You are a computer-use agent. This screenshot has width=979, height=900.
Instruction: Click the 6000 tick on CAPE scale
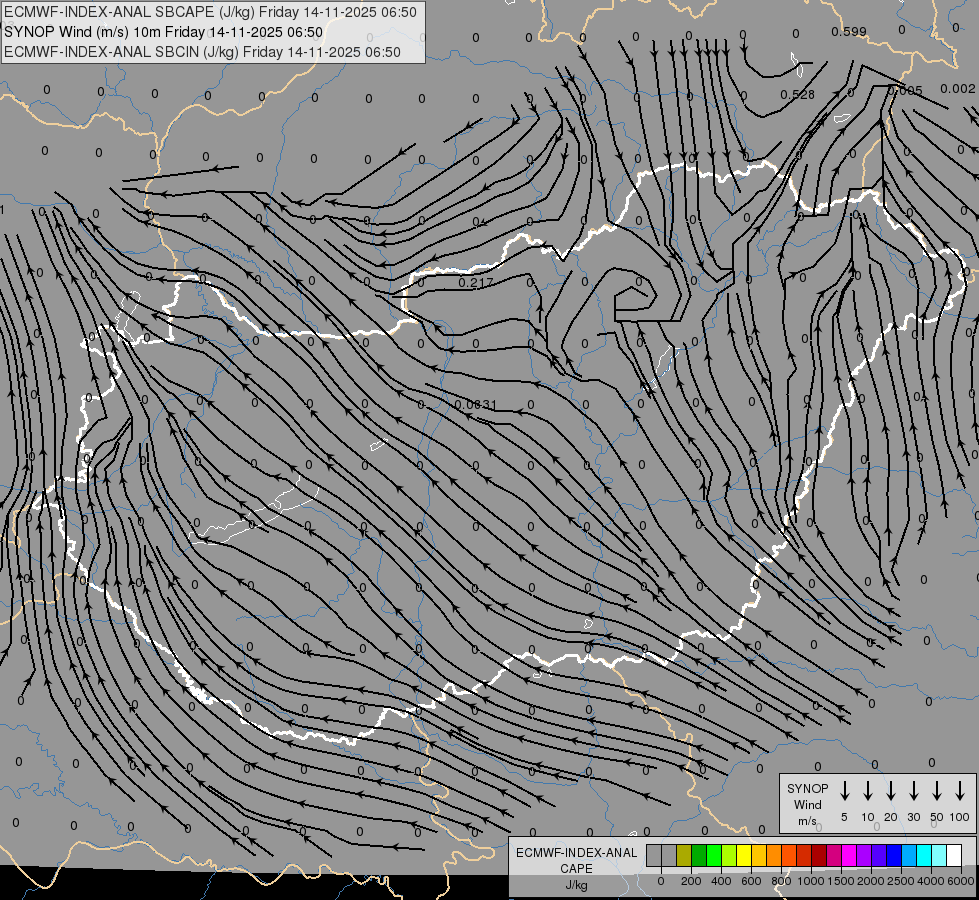click(x=961, y=881)
